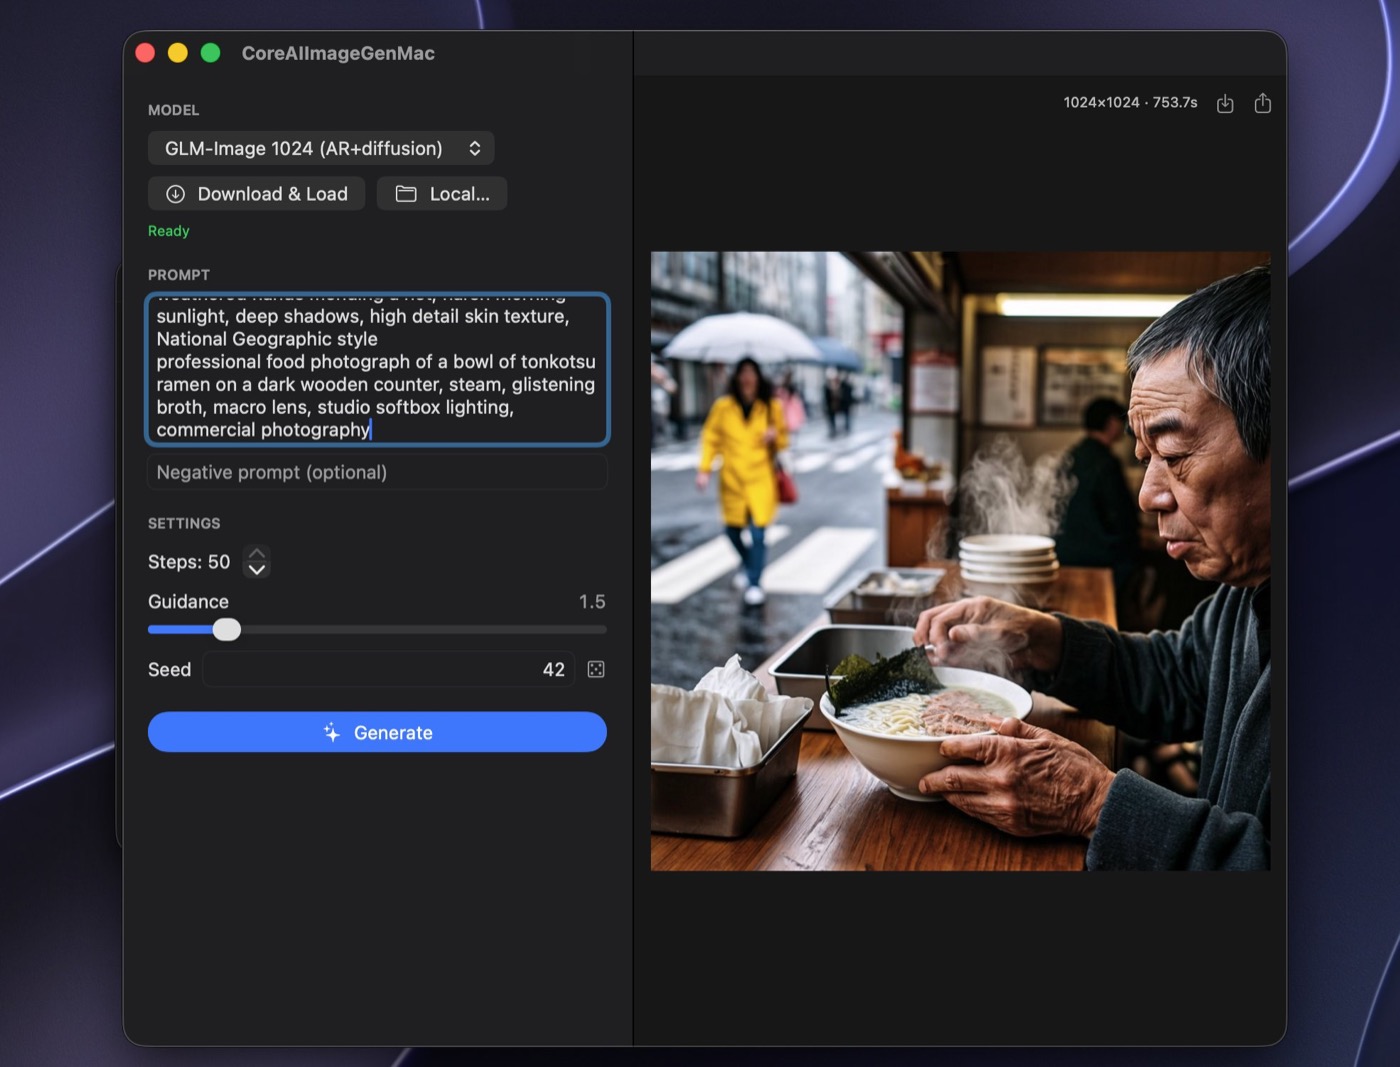This screenshot has width=1400, height=1067.
Task: Click the Ready status text
Action: [x=168, y=231]
